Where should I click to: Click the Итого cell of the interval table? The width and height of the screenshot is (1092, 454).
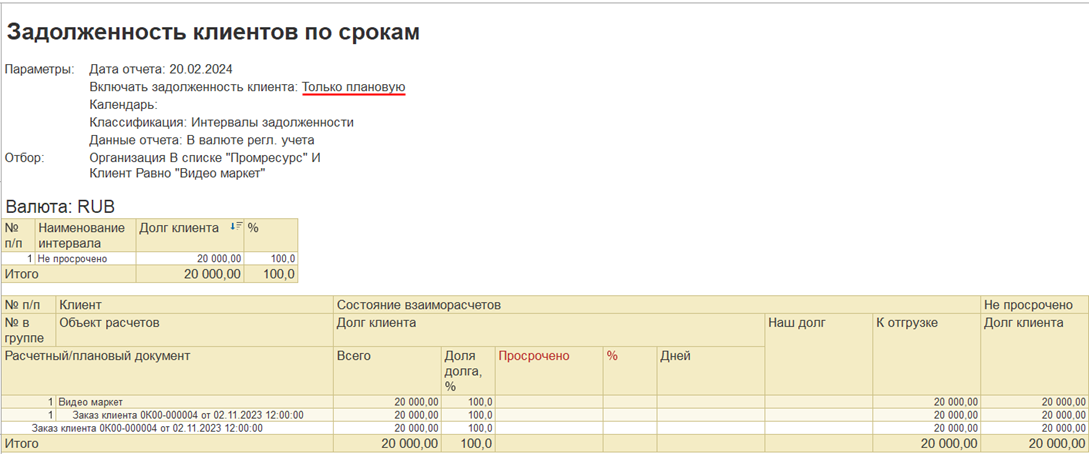pos(69,274)
